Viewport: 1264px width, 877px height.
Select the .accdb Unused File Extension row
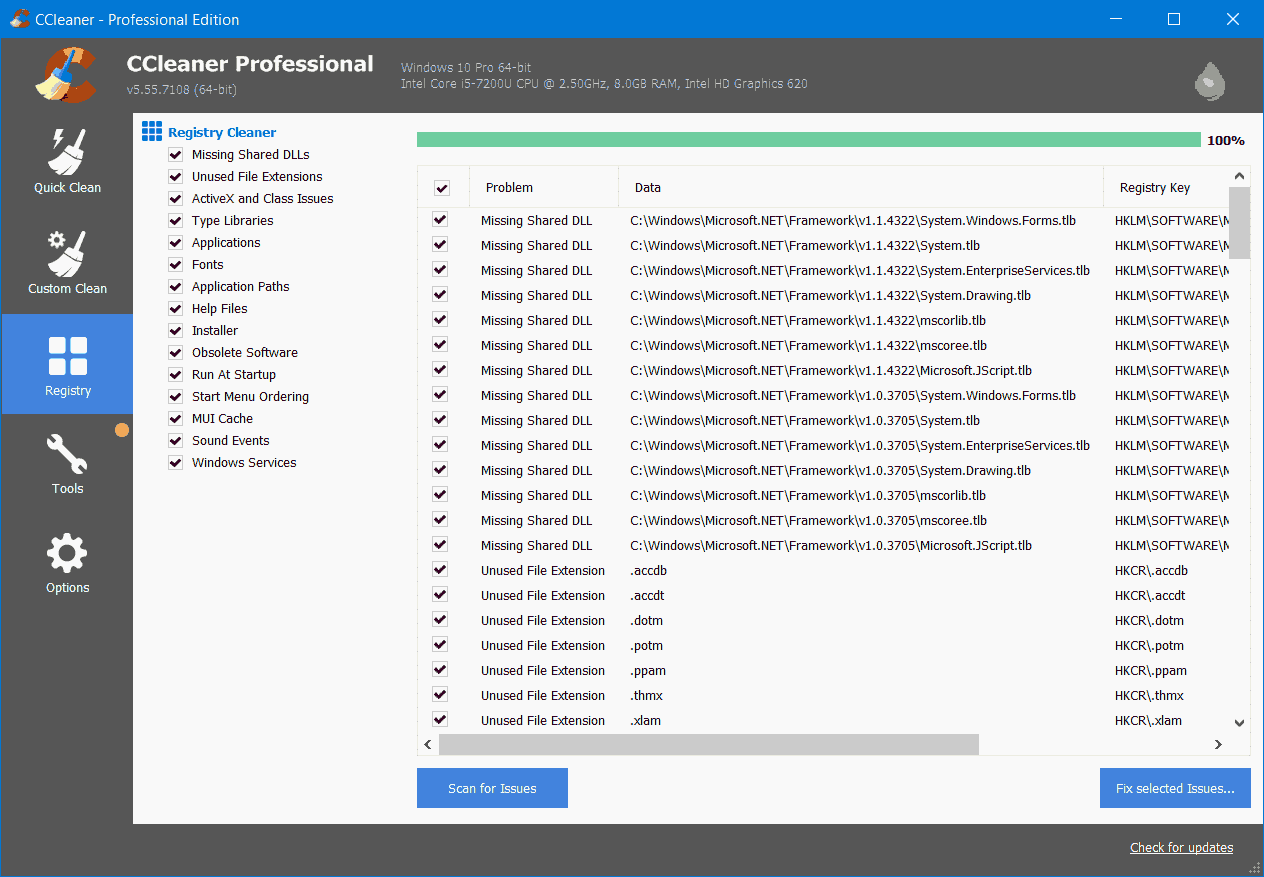(700, 570)
